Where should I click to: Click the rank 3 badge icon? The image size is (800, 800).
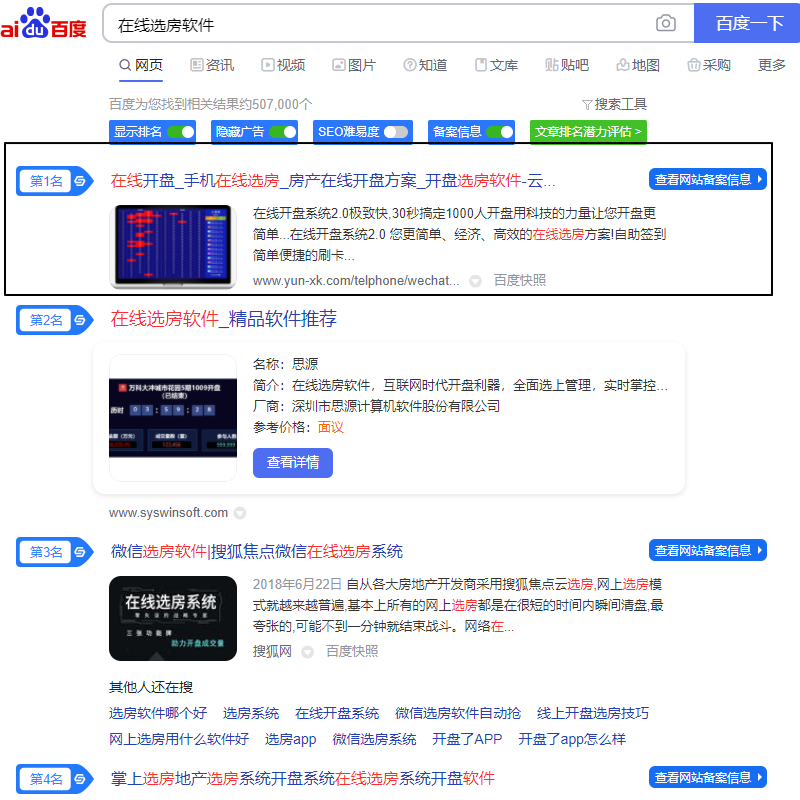tap(55, 552)
